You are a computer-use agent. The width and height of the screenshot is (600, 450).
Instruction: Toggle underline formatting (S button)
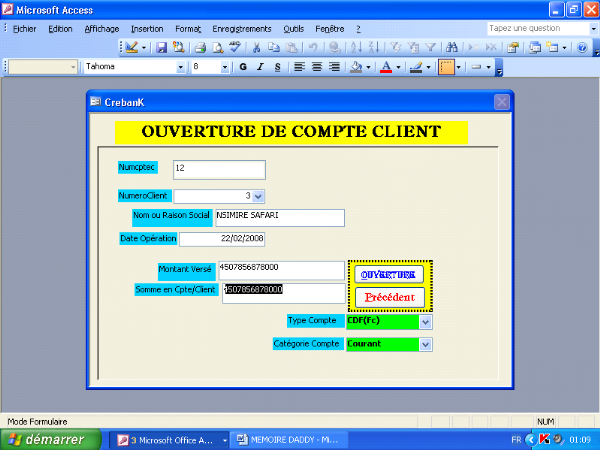coord(277,67)
